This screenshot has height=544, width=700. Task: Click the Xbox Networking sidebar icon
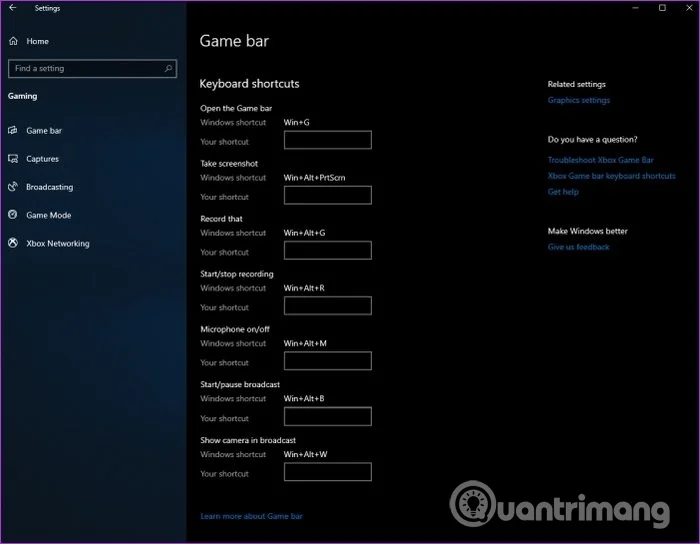click(13, 243)
